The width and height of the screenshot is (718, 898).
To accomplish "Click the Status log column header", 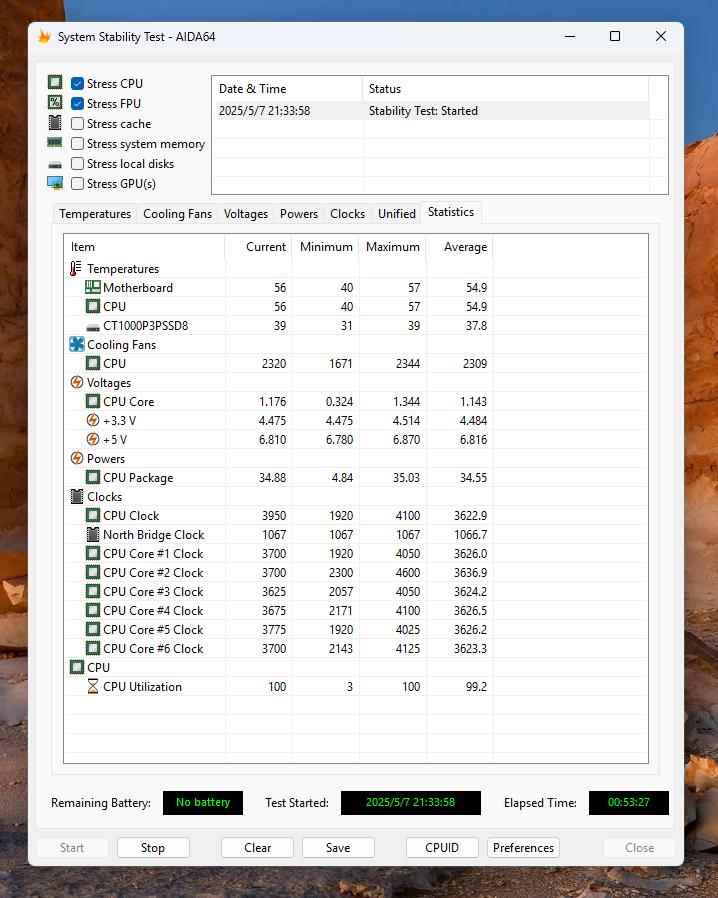I will (x=506, y=89).
